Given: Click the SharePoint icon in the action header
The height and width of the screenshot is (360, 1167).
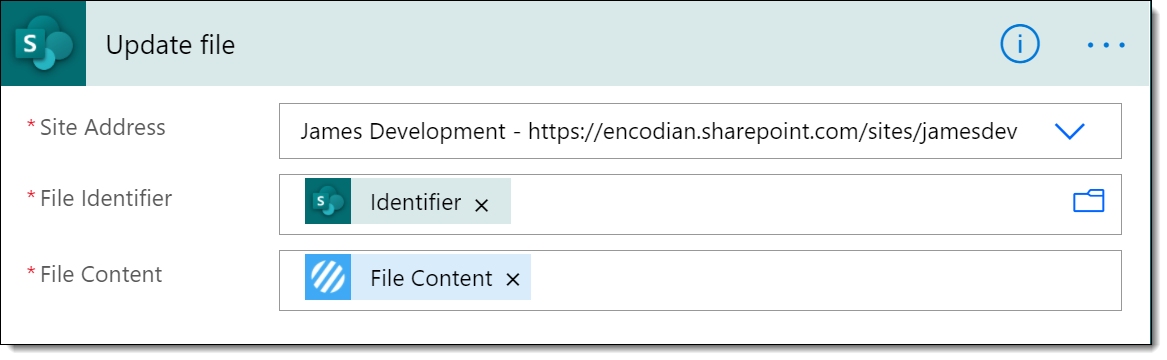Looking at the screenshot, I should pos(44,44).
